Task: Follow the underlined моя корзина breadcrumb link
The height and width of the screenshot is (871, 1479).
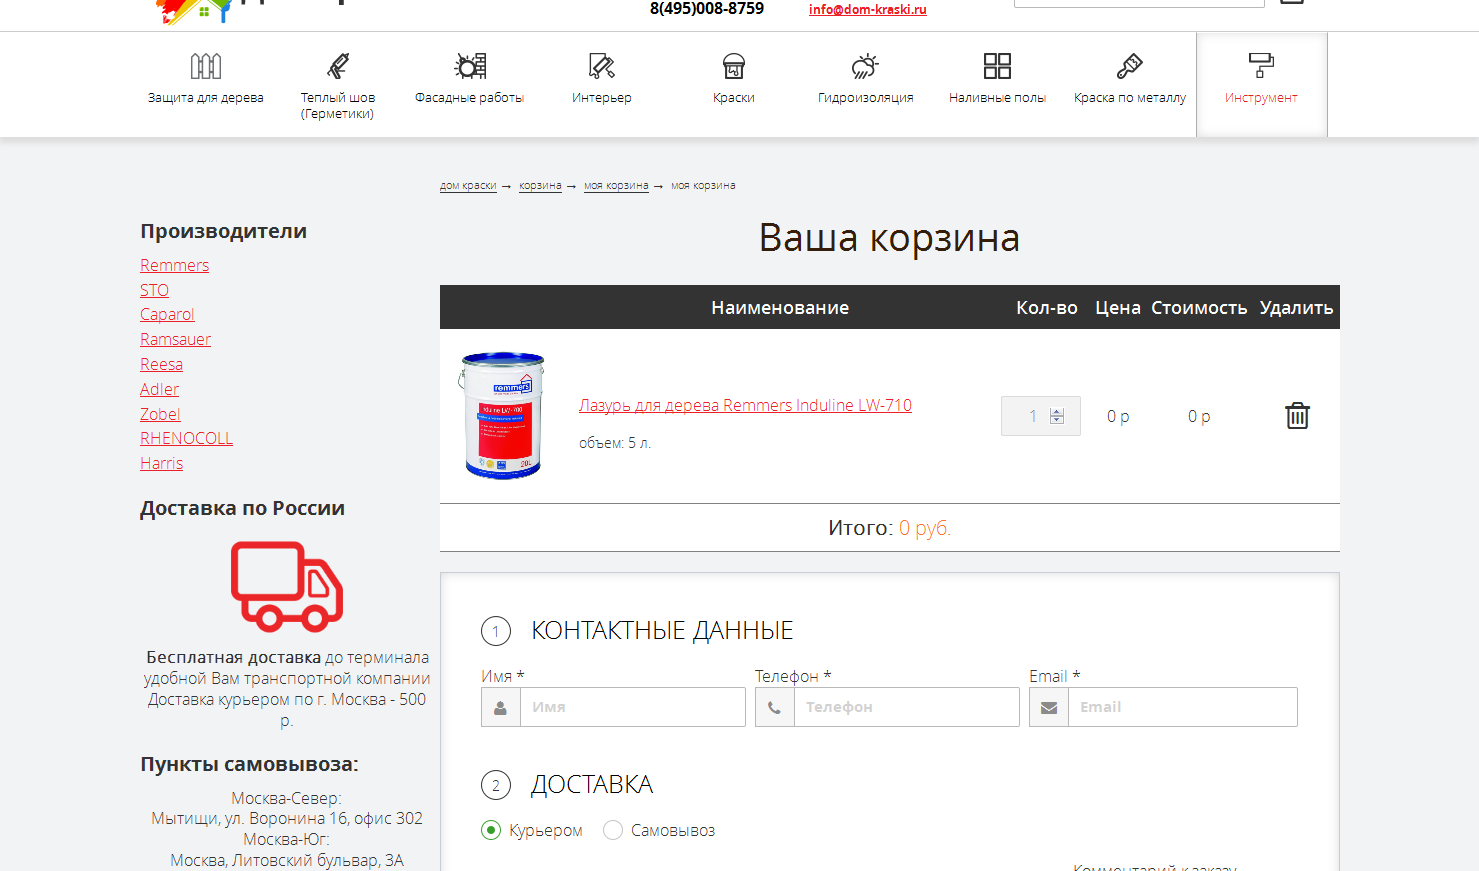Action: (616, 186)
